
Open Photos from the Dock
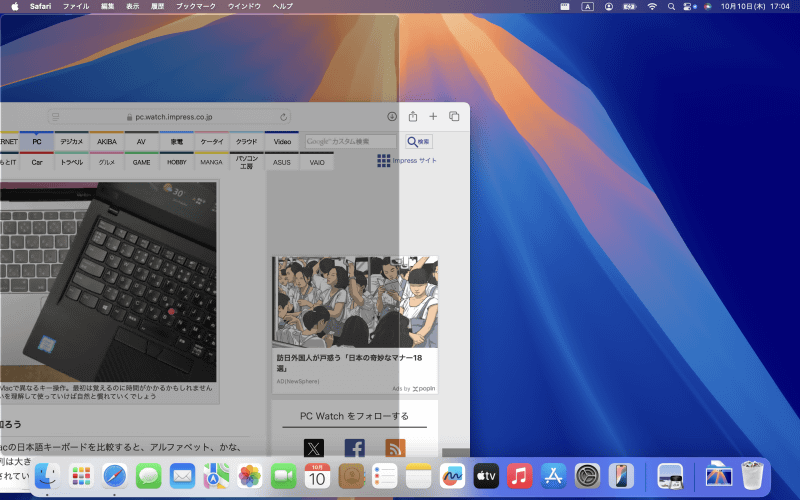click(x=249, y=476)
